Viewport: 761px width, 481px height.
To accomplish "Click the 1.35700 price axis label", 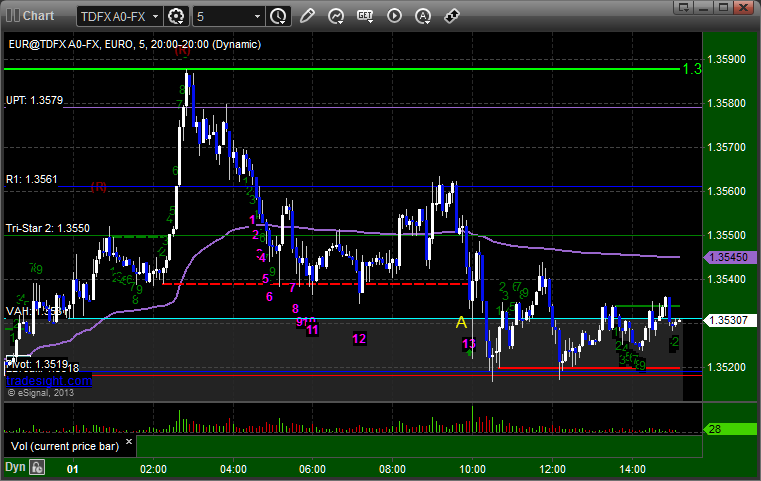I will click(x=727, y=148).
